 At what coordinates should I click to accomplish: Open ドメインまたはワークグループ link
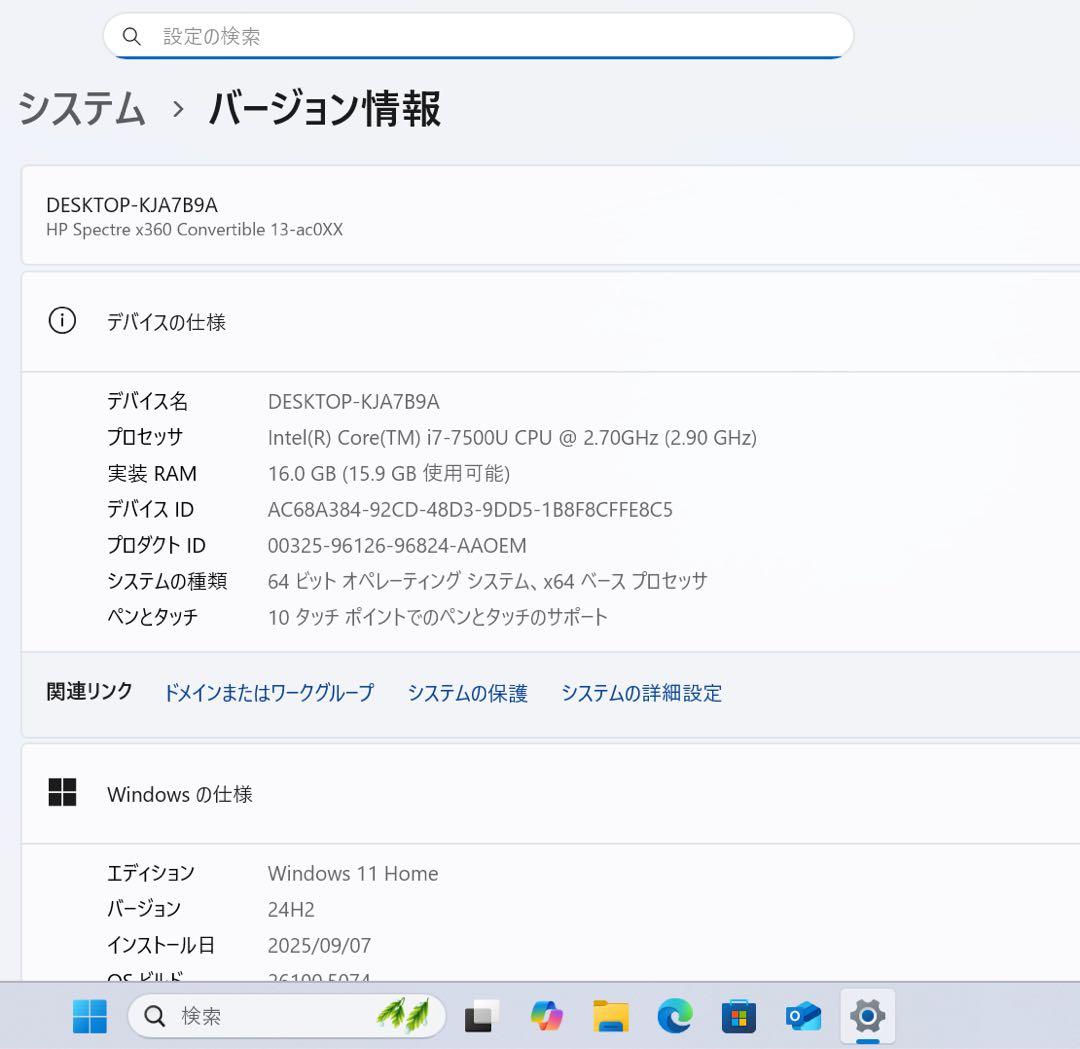click(269, 692)
